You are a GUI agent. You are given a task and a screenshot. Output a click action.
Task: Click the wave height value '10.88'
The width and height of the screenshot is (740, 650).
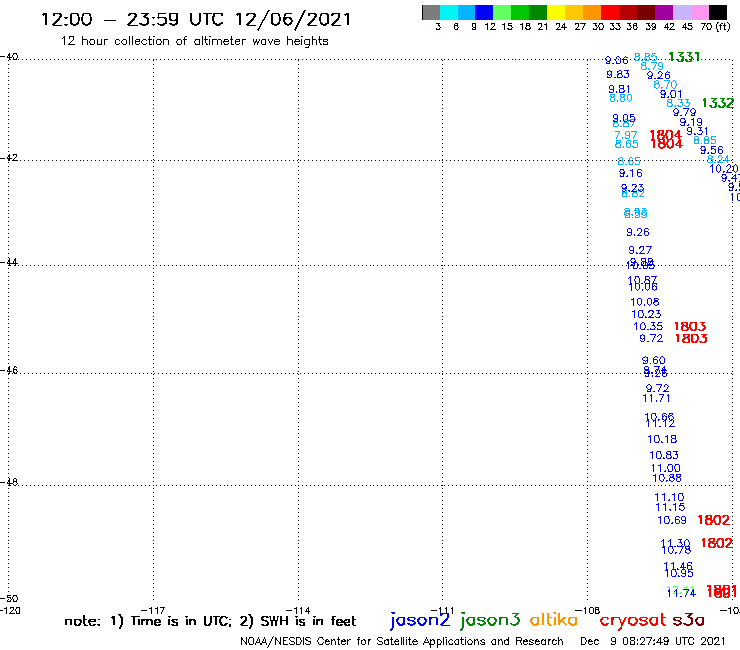click(x=667, y=478)
